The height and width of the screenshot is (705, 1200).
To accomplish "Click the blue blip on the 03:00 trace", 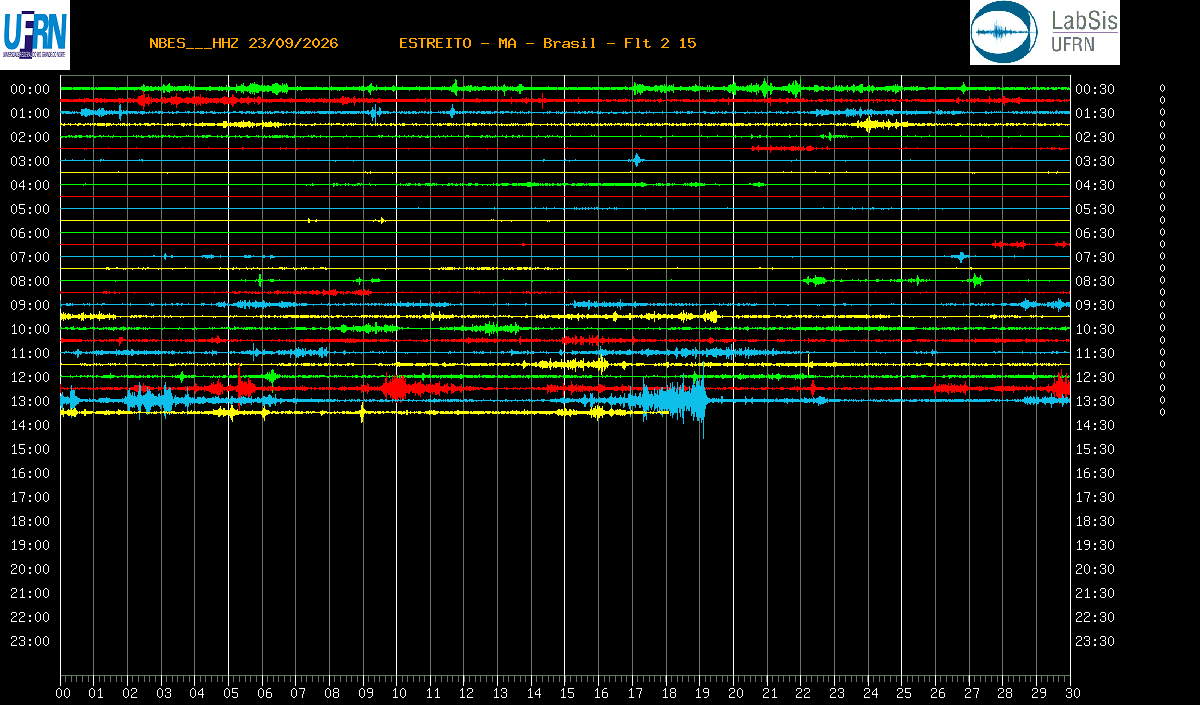I will 636,160.
